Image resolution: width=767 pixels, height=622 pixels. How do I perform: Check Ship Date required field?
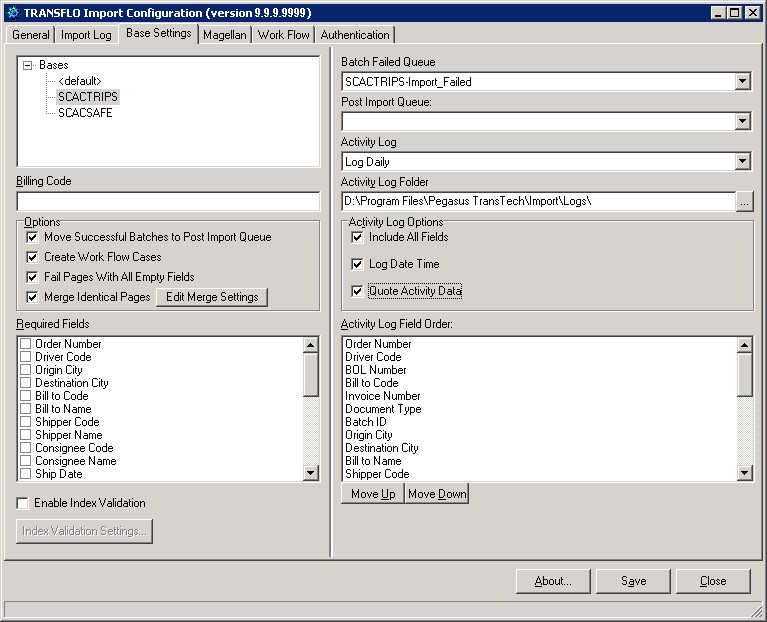25,474
